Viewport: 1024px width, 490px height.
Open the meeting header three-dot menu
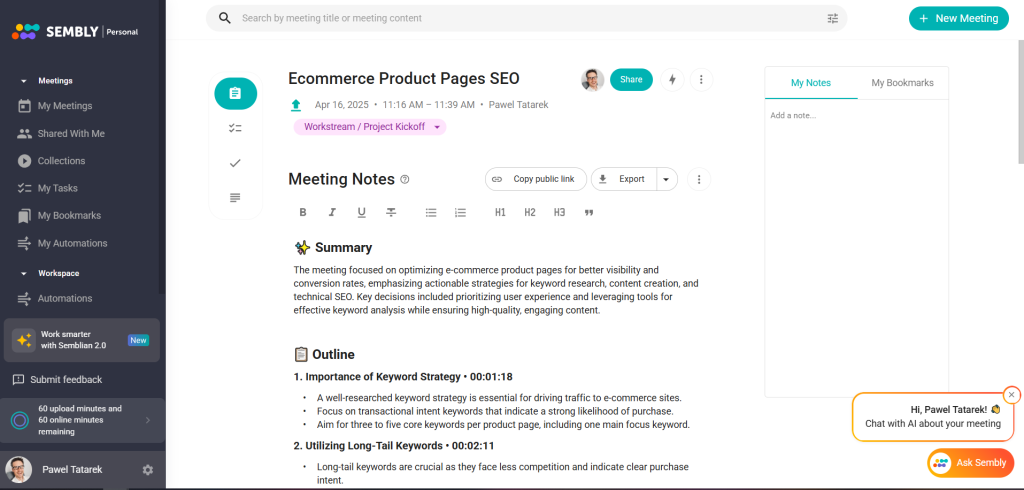701,80
